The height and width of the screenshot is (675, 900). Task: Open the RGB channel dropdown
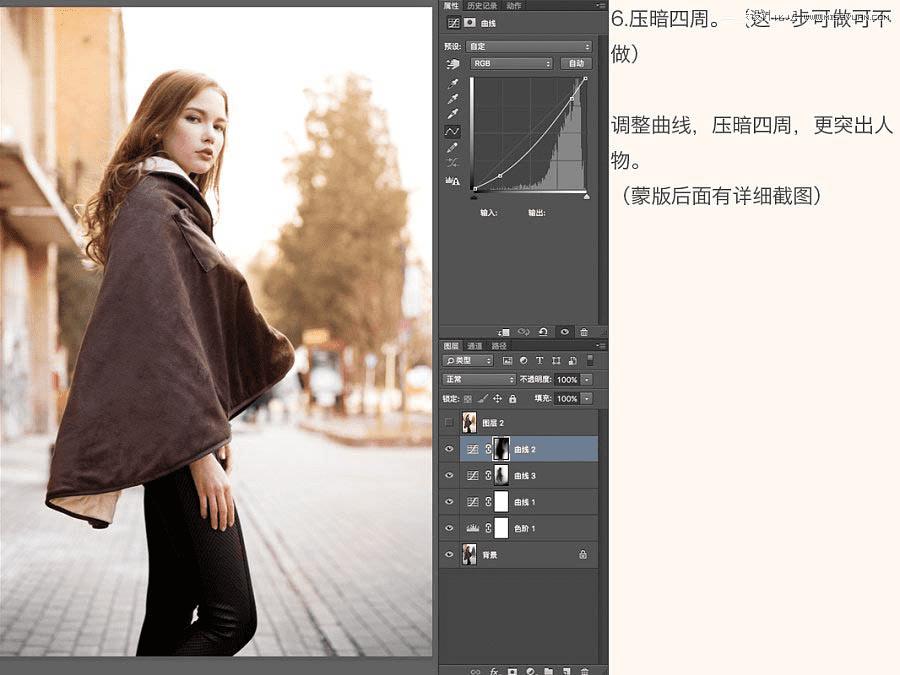(x=512, y=63)
